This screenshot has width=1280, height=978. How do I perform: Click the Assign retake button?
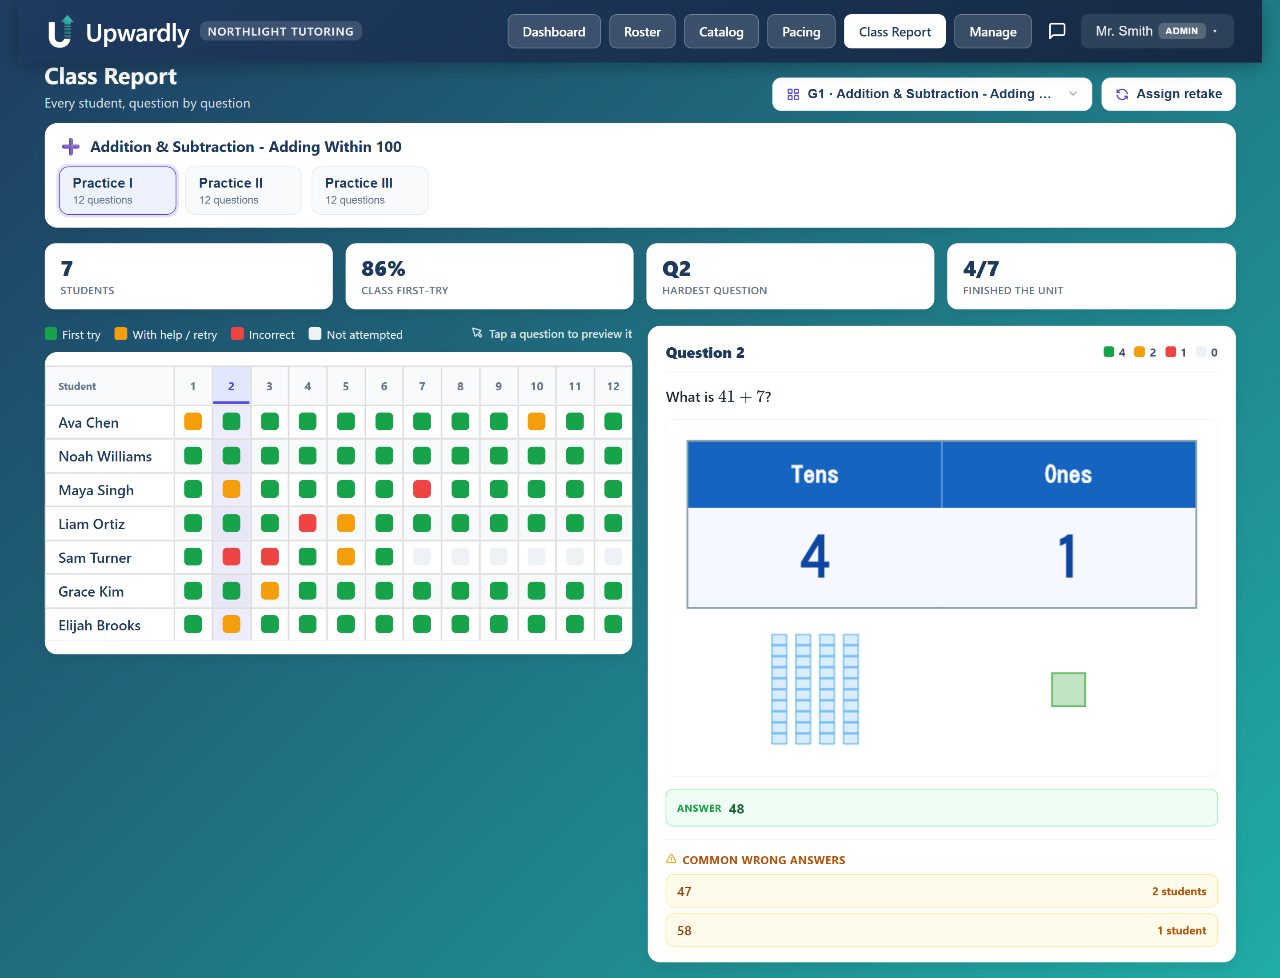tap(1168, 94)
